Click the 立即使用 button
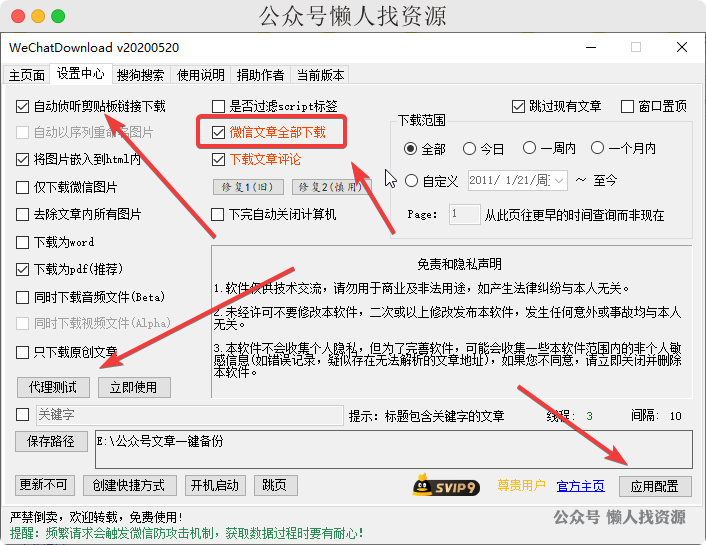 pos(134,387)
